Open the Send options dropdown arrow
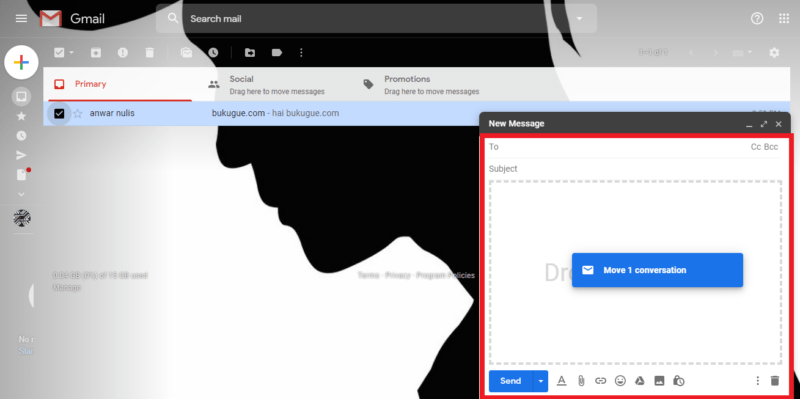This screenshot has width=800, height=399. pos(541,381)
